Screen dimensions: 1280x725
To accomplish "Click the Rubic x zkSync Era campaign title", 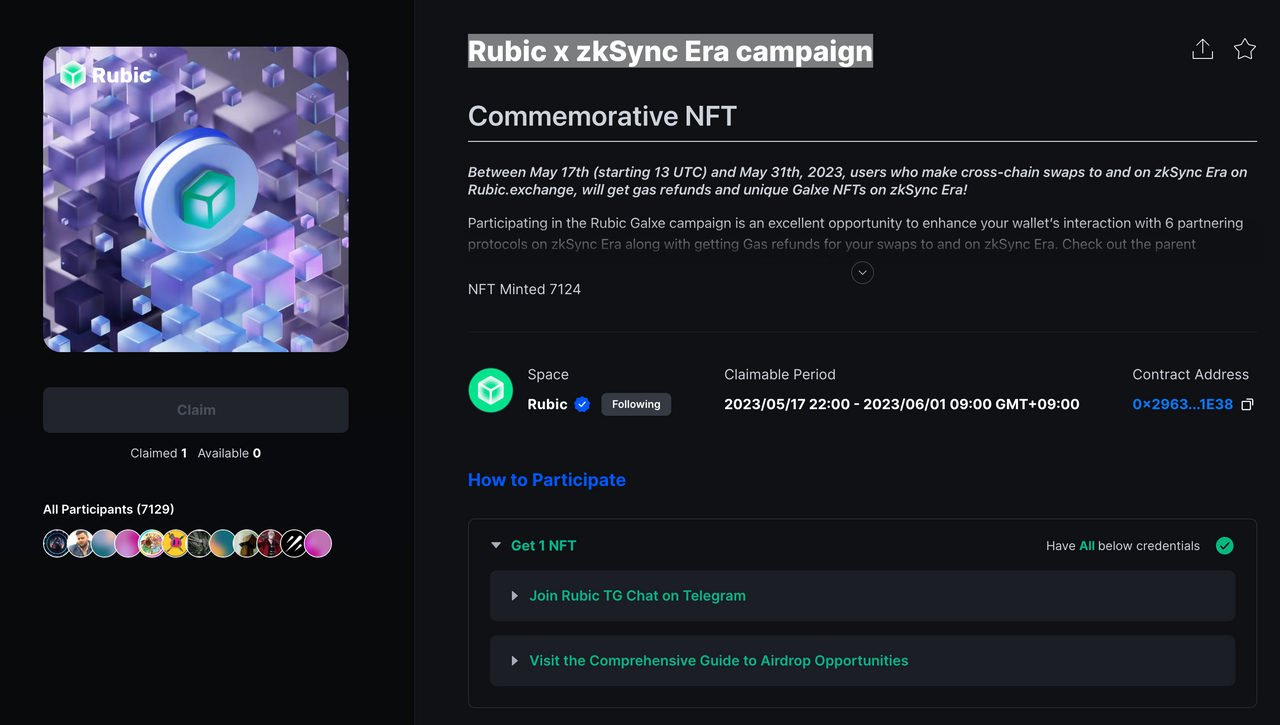I will (x=670, y=51).
